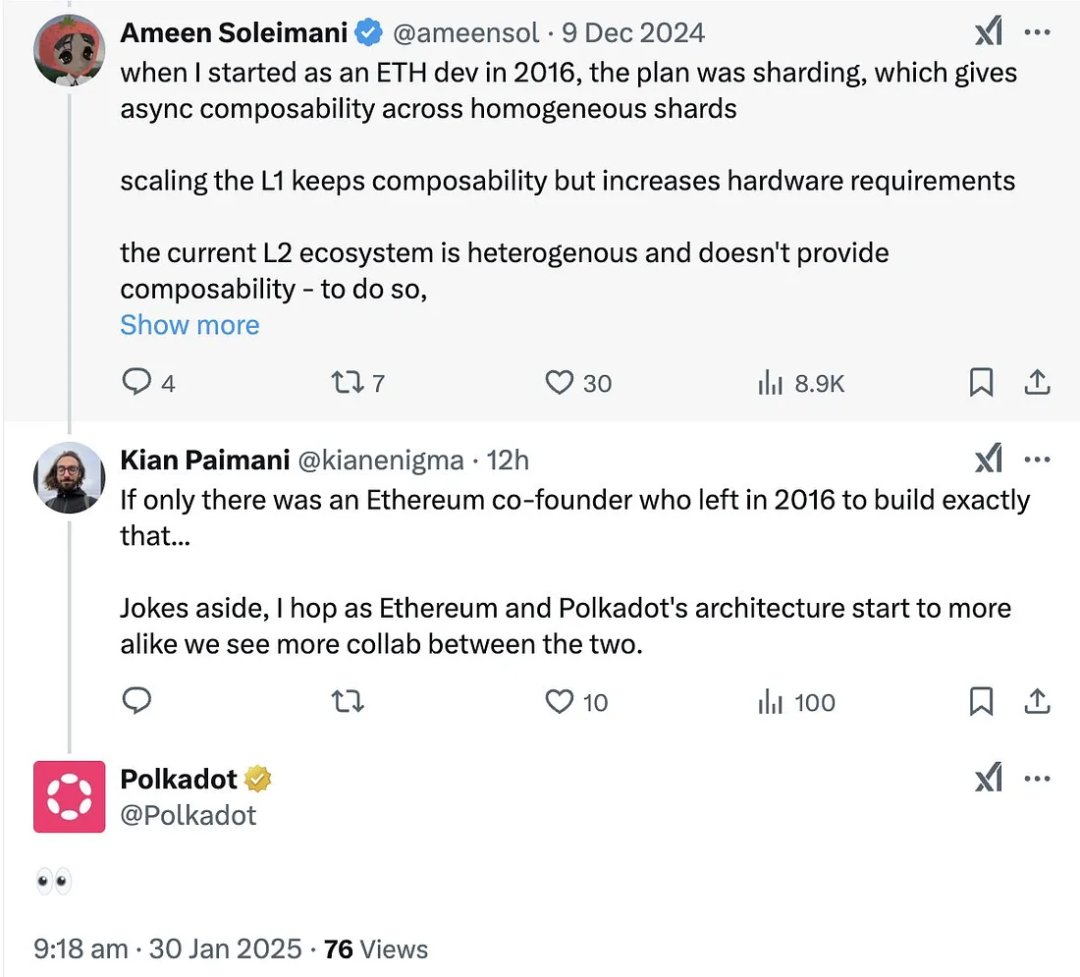Screen dimensions: 1080x977
Task: Reply to Ameen Soleimani's tweet
Action: [x=136, y=382]
